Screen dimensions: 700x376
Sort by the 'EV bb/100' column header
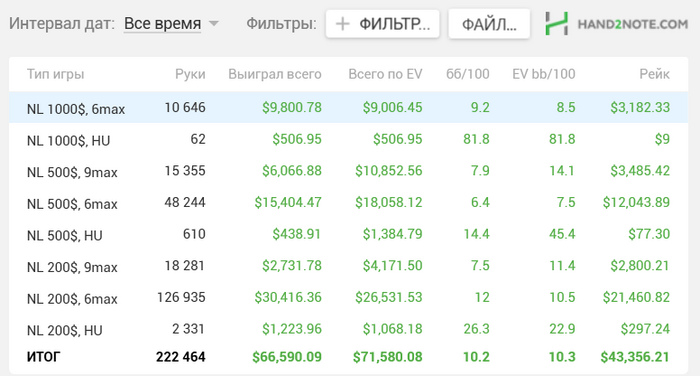(x=544, y=74)
